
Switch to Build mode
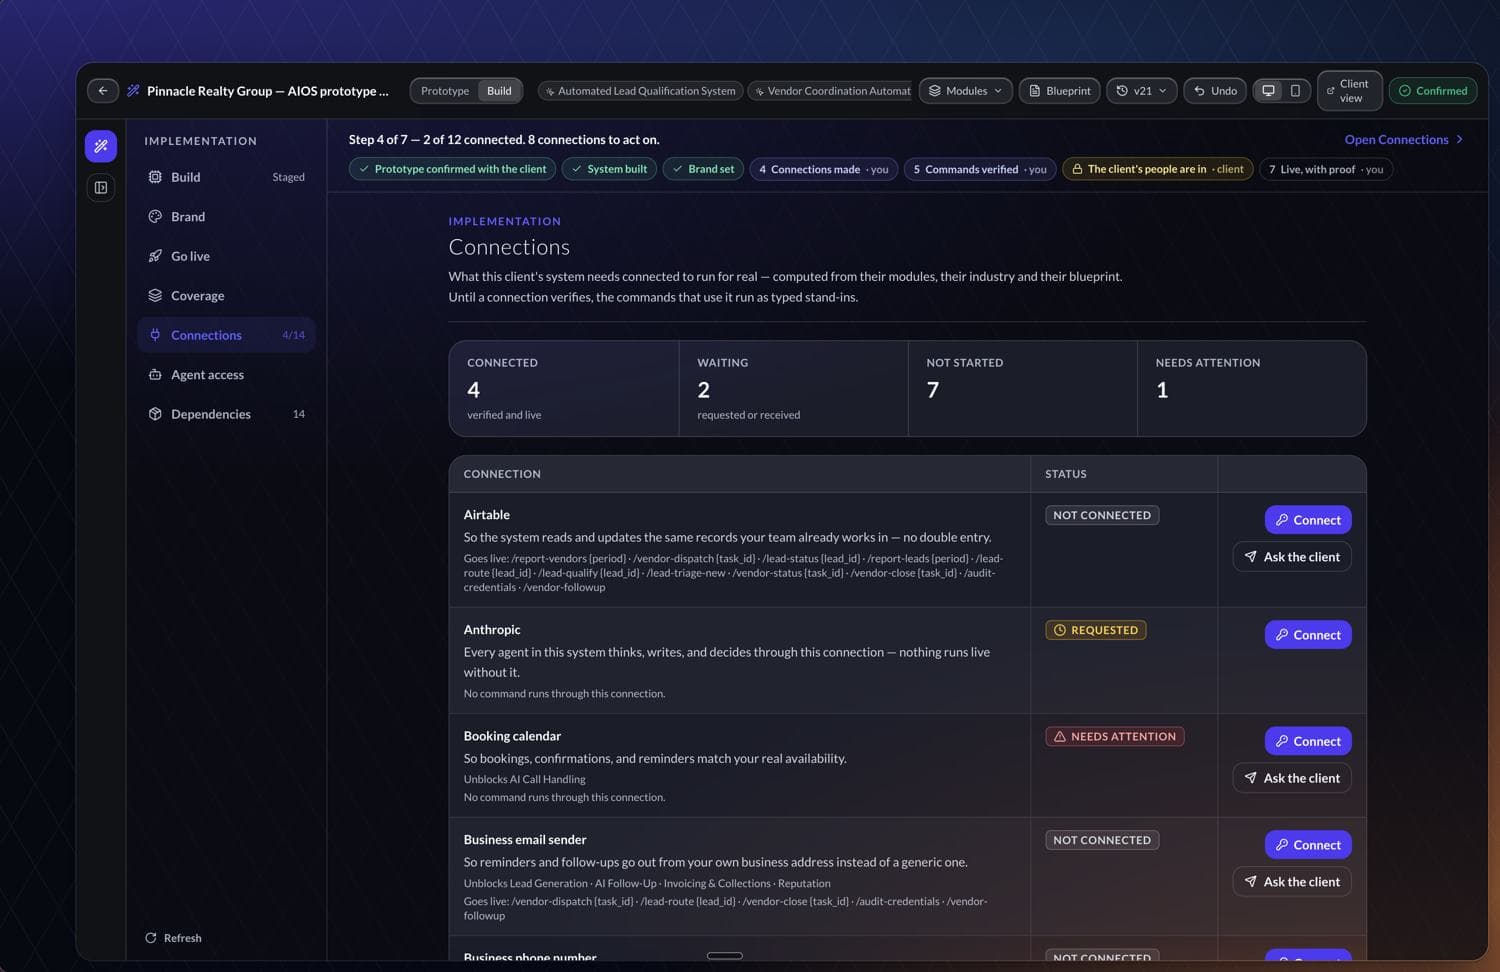click(x=499, y=91)
